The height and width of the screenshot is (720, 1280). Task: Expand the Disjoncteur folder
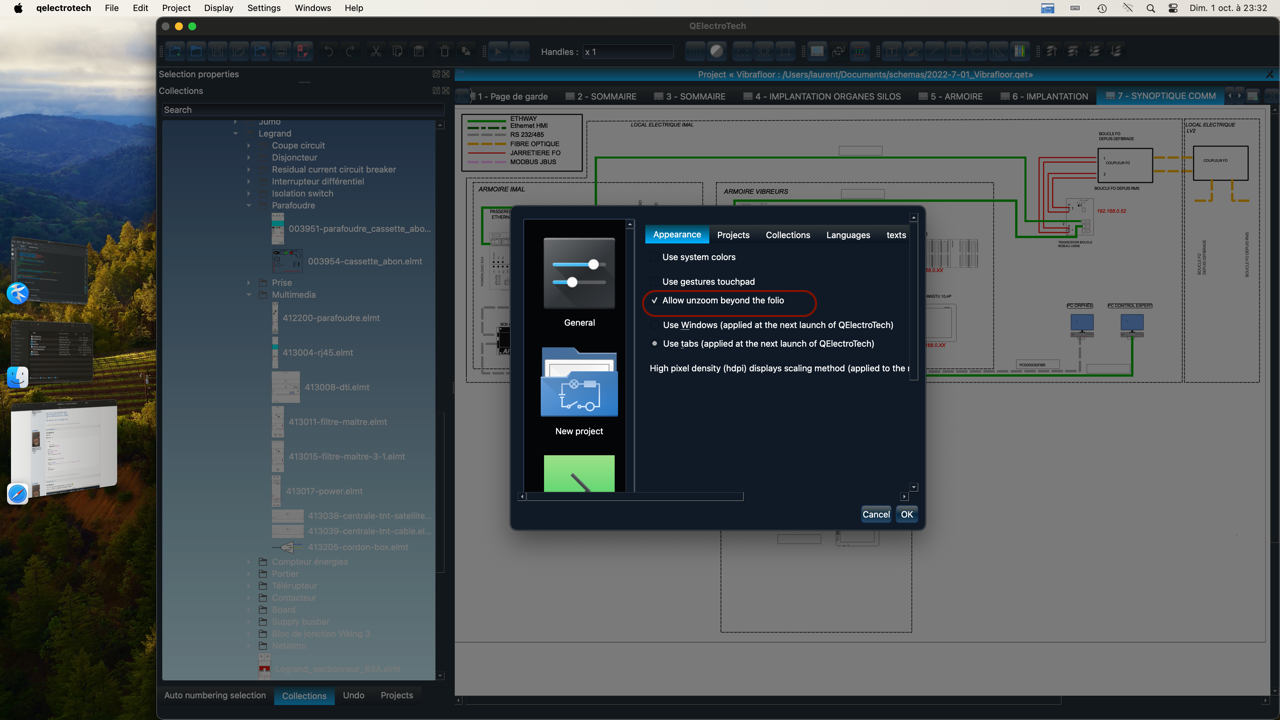[249, 158]
